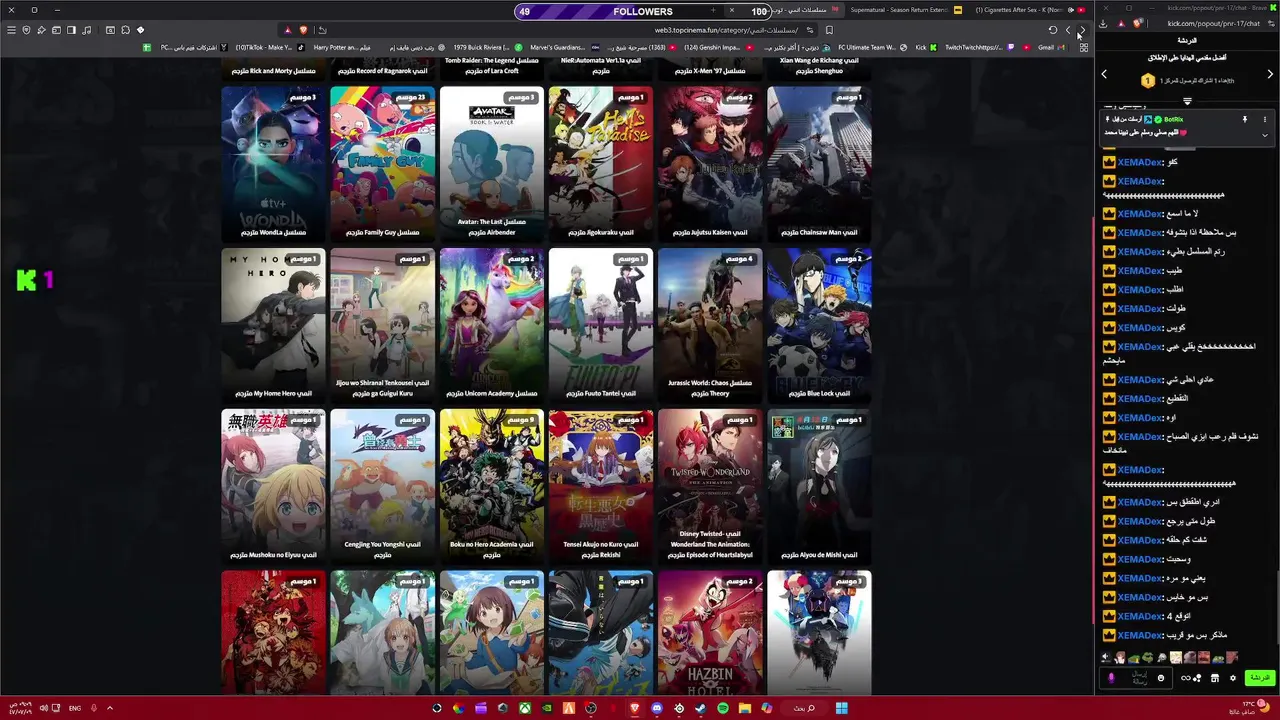Open Brave browser from taskbar
1280x720 pixels.
(x=634, y=708)
